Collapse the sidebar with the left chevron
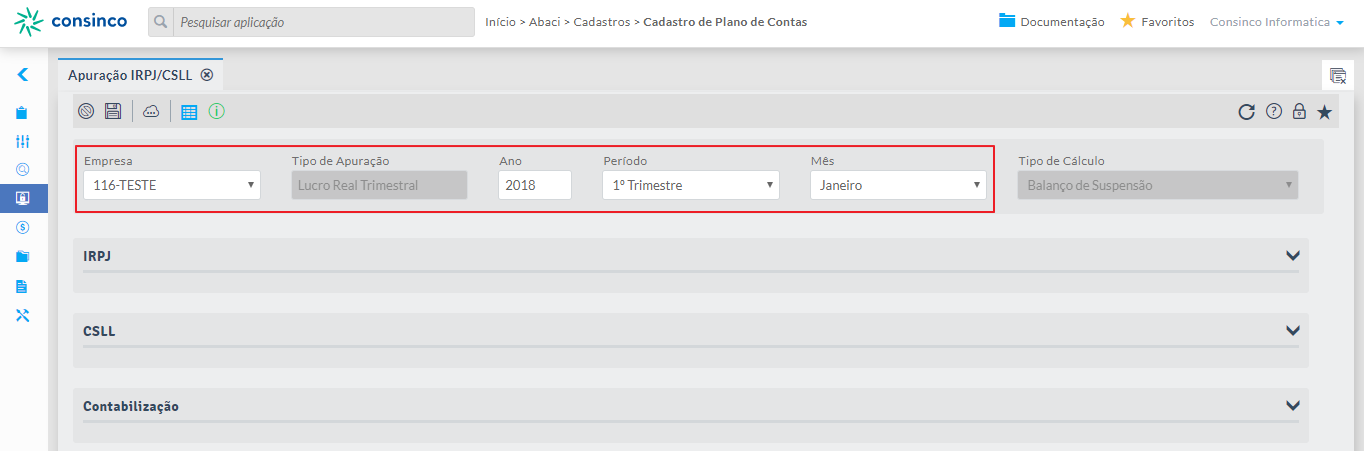1364x451 pixels. coord(23,74)
